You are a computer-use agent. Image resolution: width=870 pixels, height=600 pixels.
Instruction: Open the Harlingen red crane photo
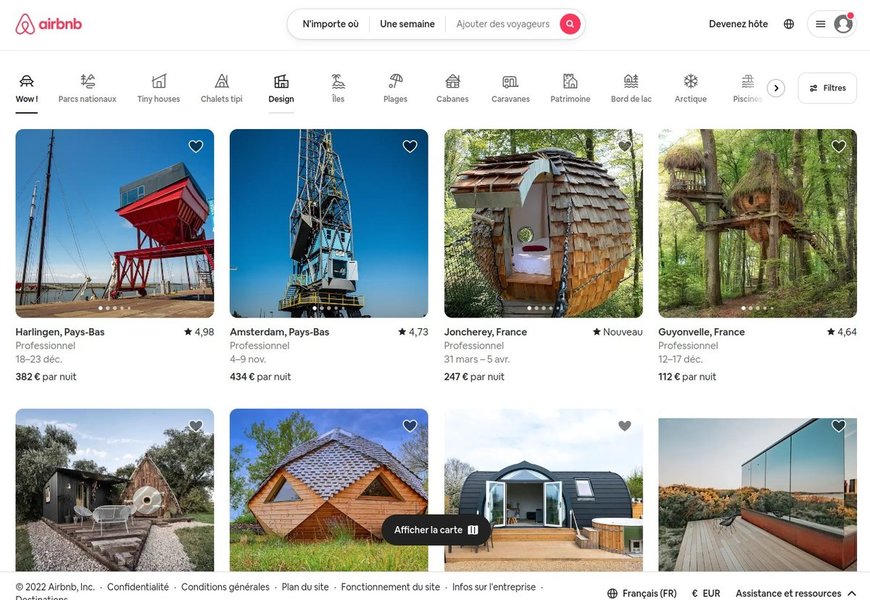click(115, 223)
